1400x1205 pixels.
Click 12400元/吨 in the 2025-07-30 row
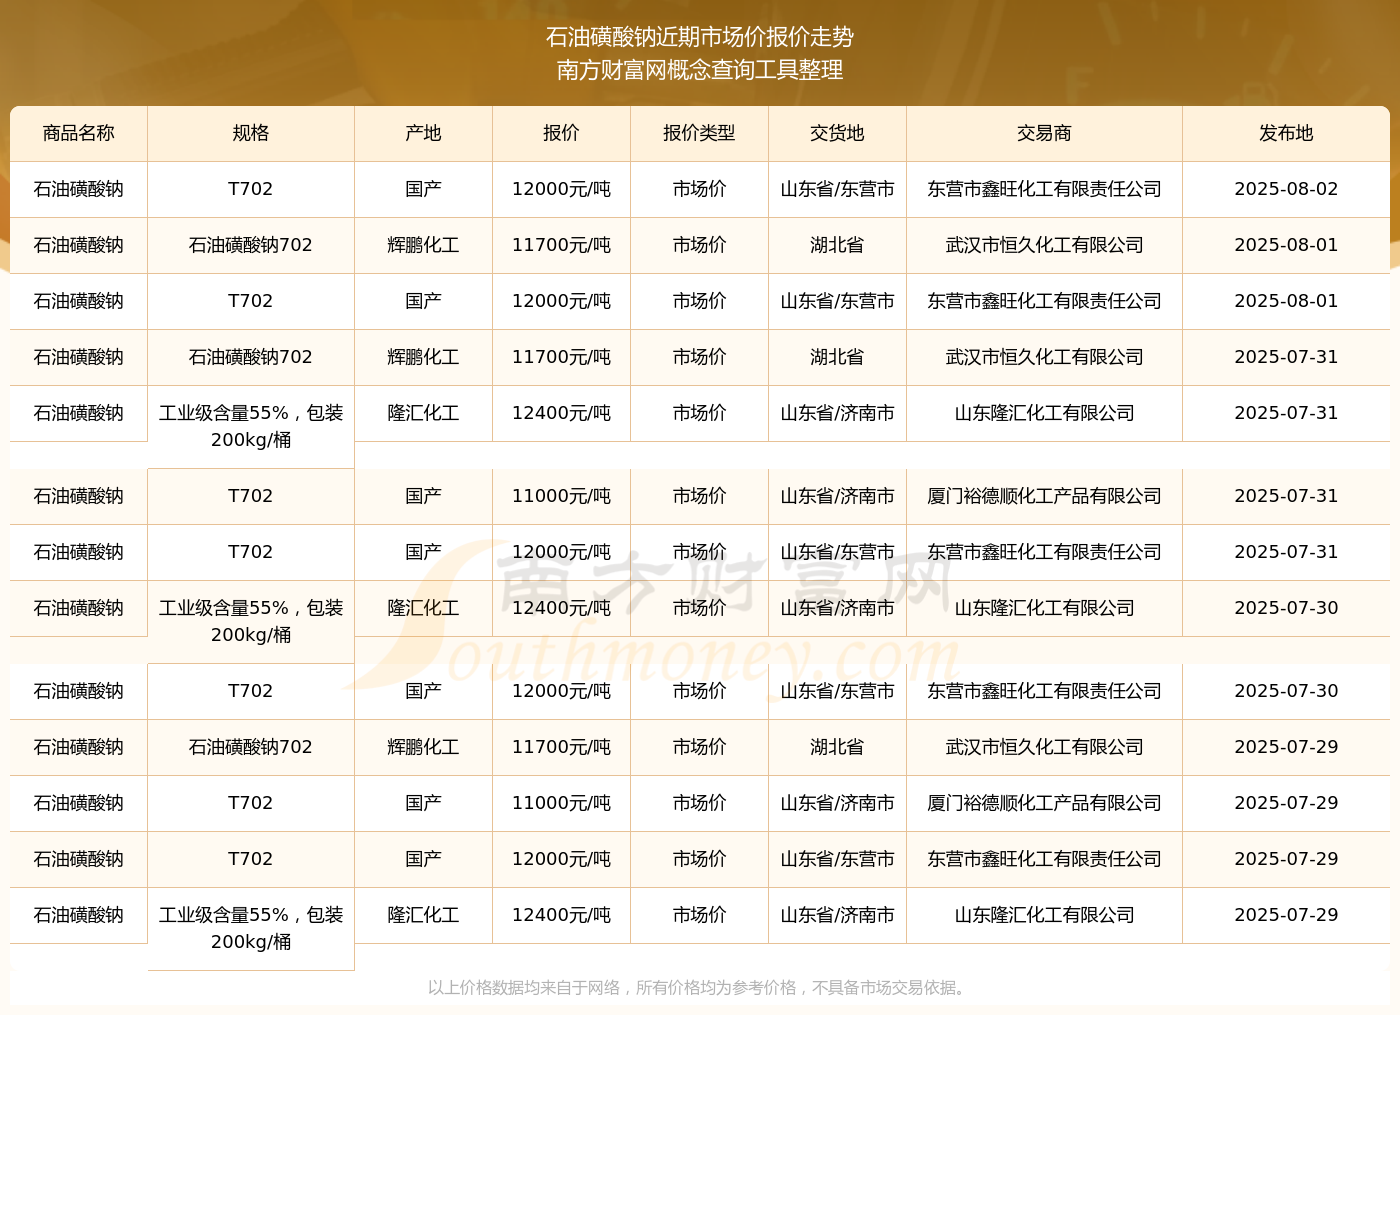tap(561, 608)
